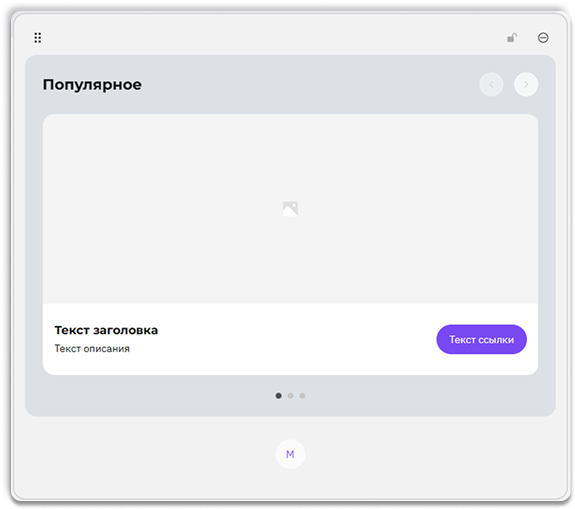The image size is (575, 509).
Task: Switch to the second pagination dot
Action: click(290, 395)
